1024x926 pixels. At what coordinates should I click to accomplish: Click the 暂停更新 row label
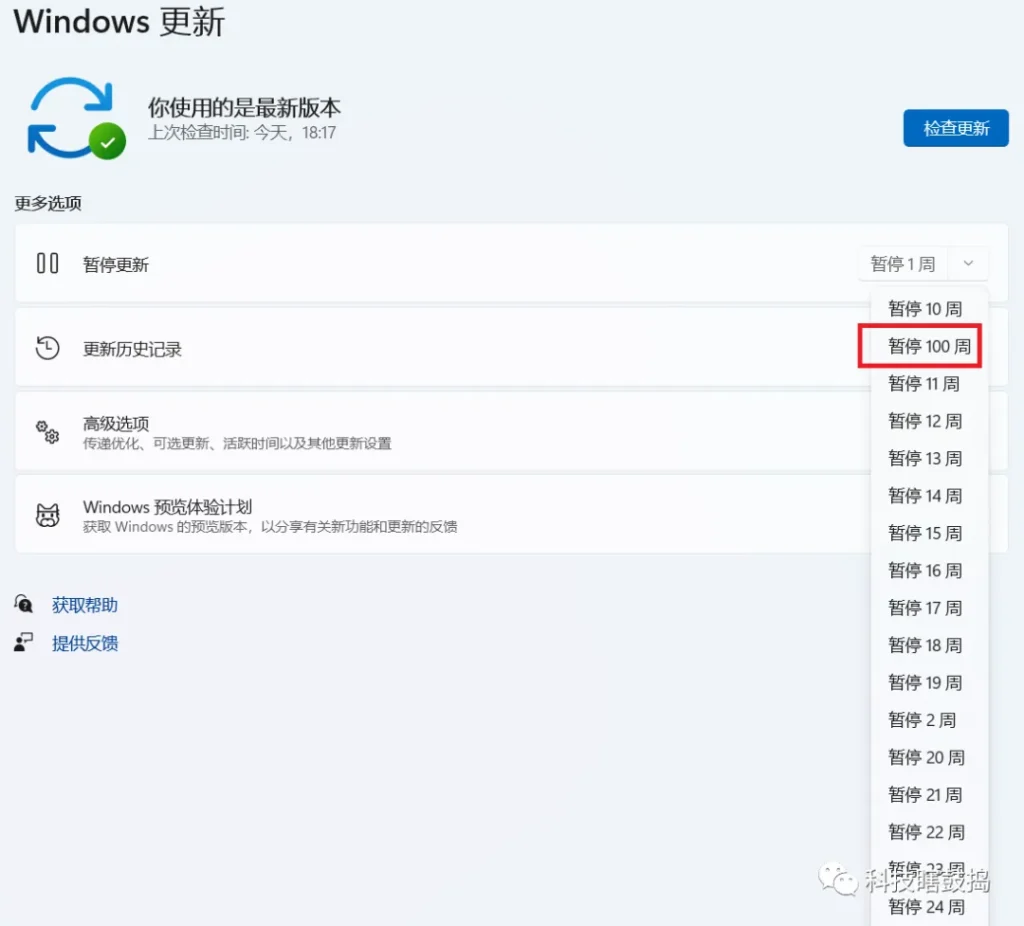click(x=116, y=264)
